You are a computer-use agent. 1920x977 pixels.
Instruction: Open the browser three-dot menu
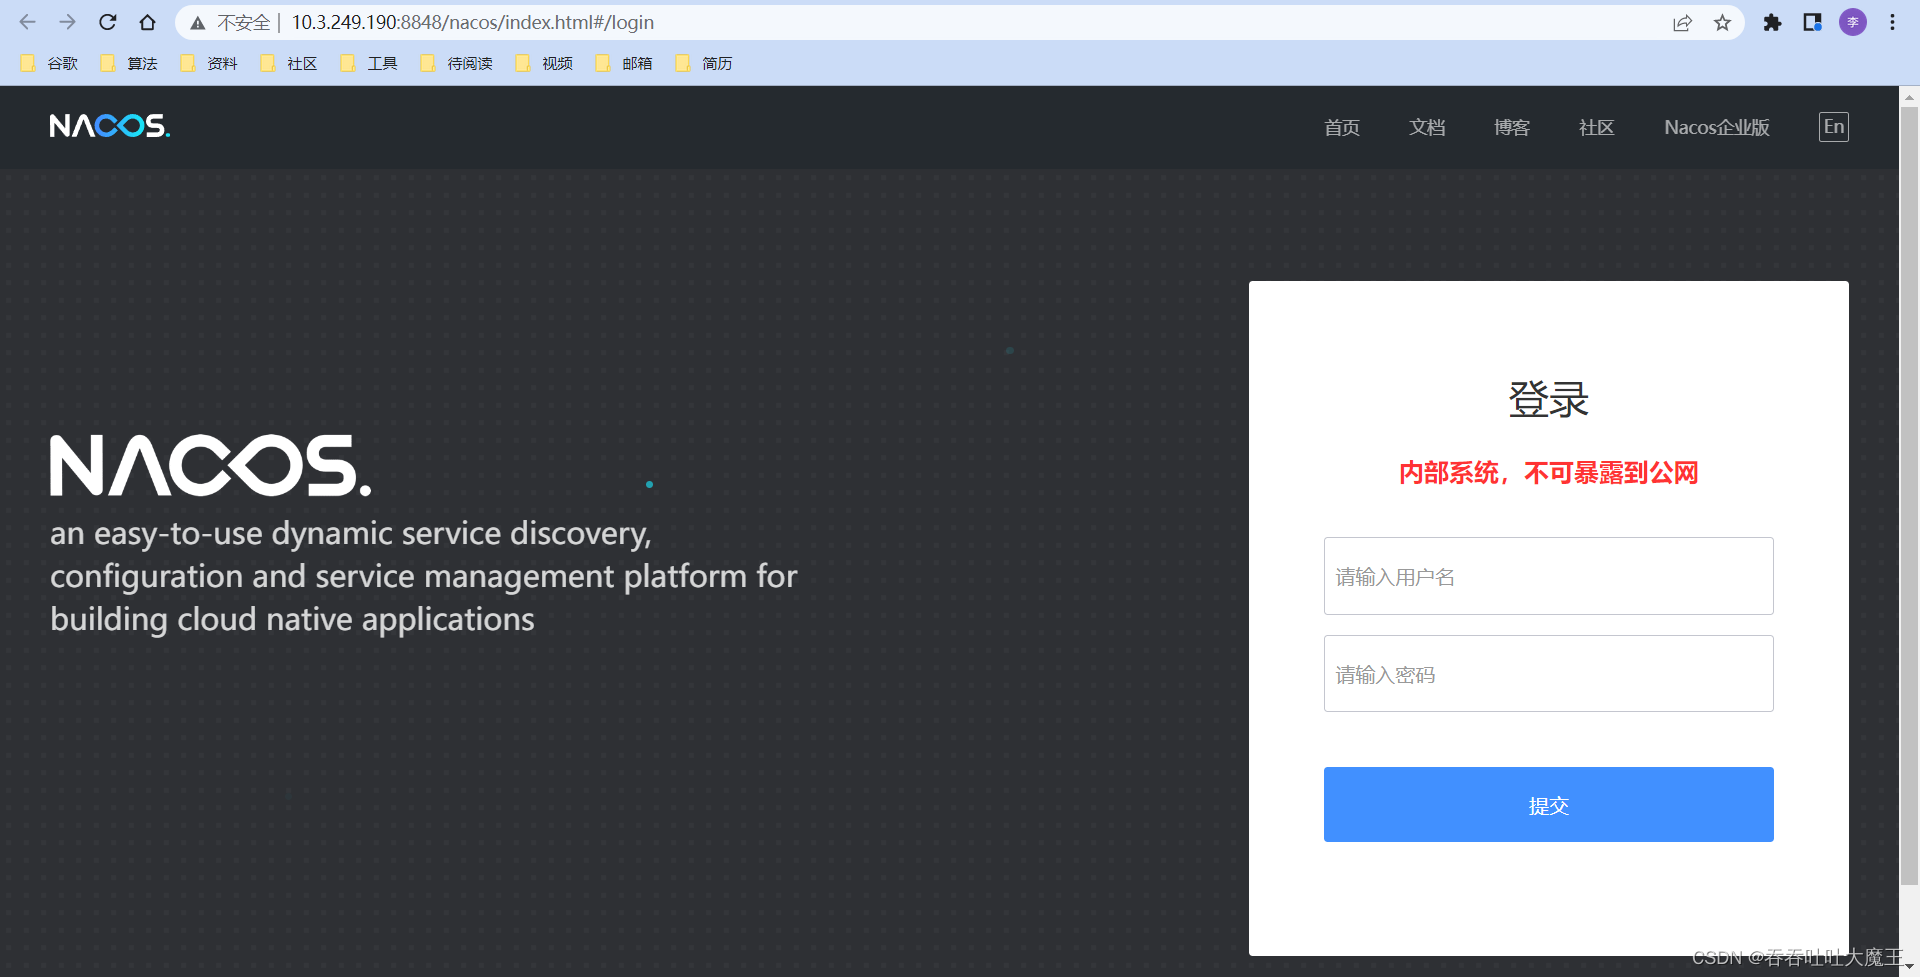coord(1892,22)
